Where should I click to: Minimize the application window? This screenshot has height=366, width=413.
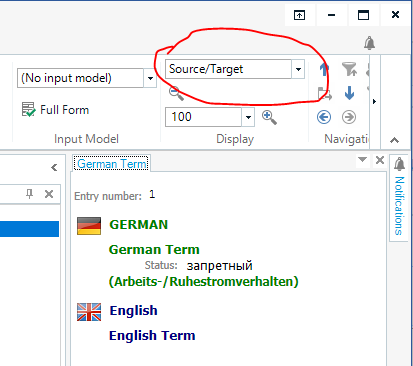(331, 15)
